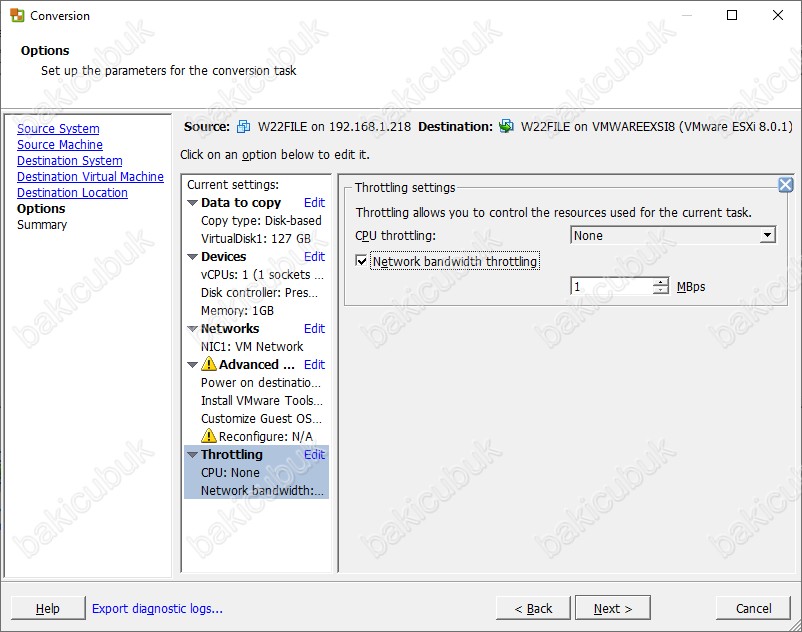
Task: Go to the Source System step
Action: (58, 128)
